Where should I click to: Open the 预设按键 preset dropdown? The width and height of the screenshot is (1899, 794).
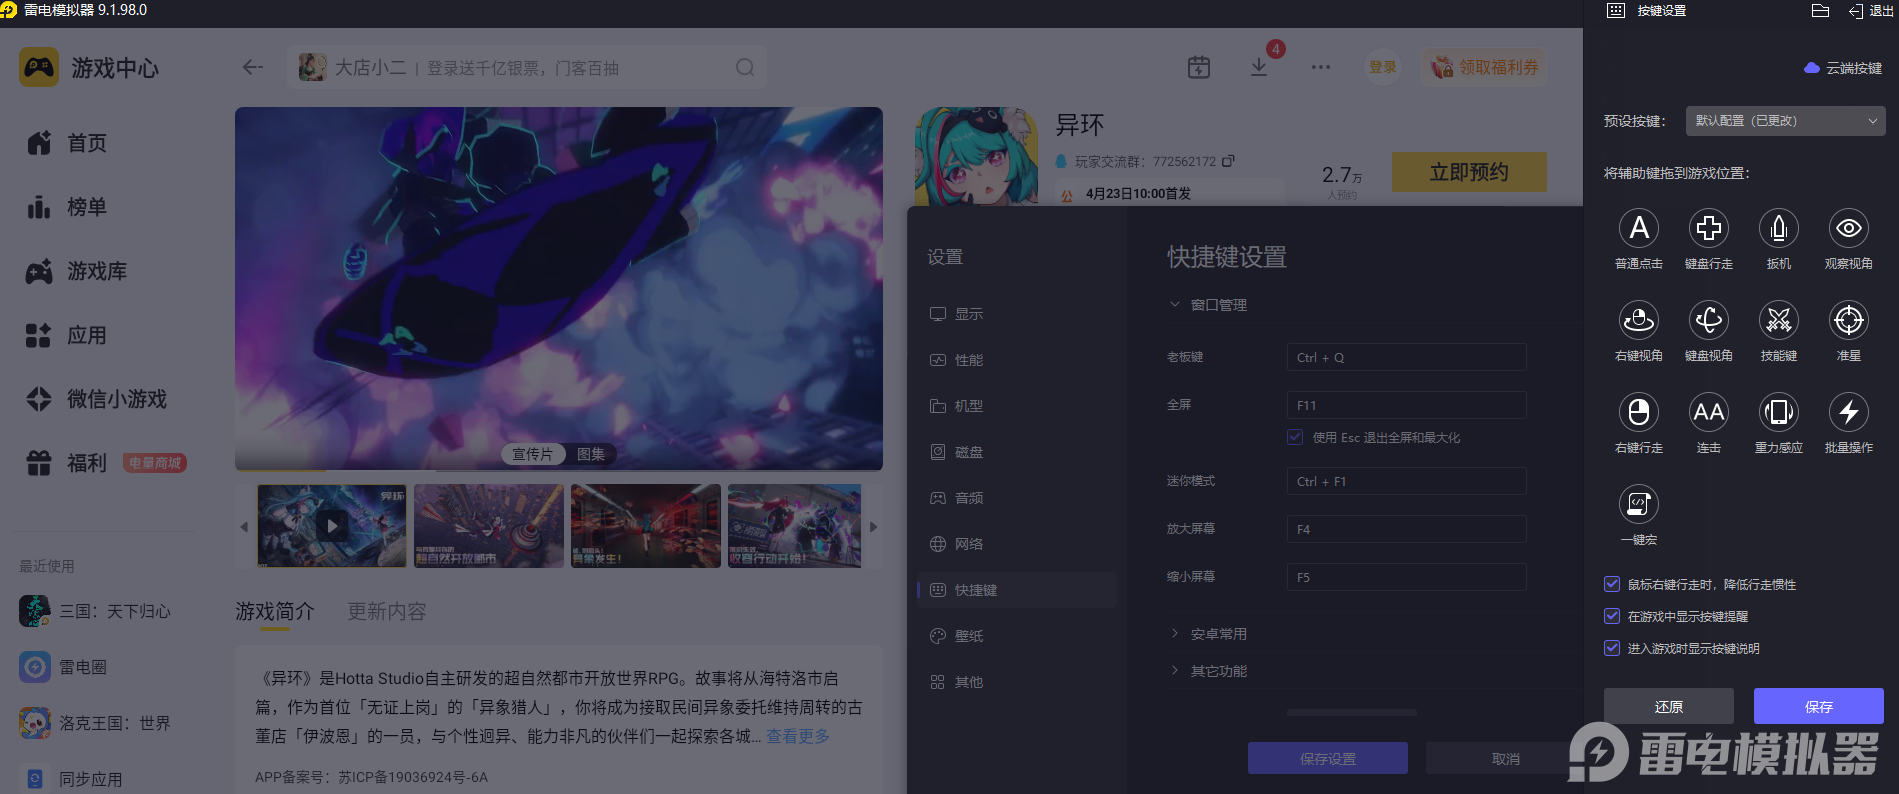(x=1785, y=121)
